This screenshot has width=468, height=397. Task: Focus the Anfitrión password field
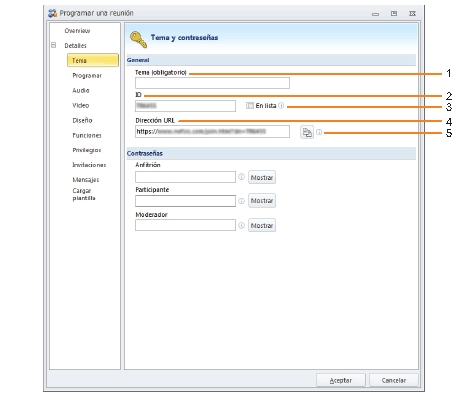click(x=185, y=177)
